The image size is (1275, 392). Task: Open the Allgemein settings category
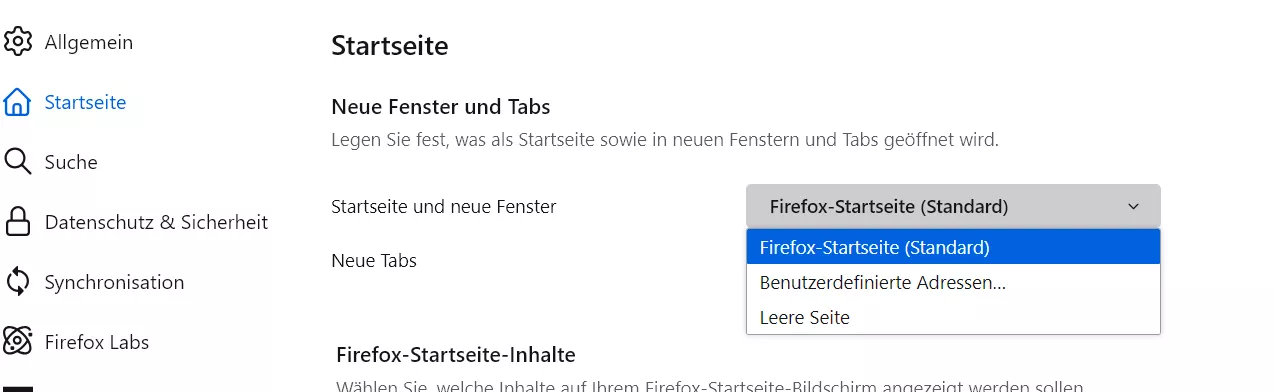point(89,42)
